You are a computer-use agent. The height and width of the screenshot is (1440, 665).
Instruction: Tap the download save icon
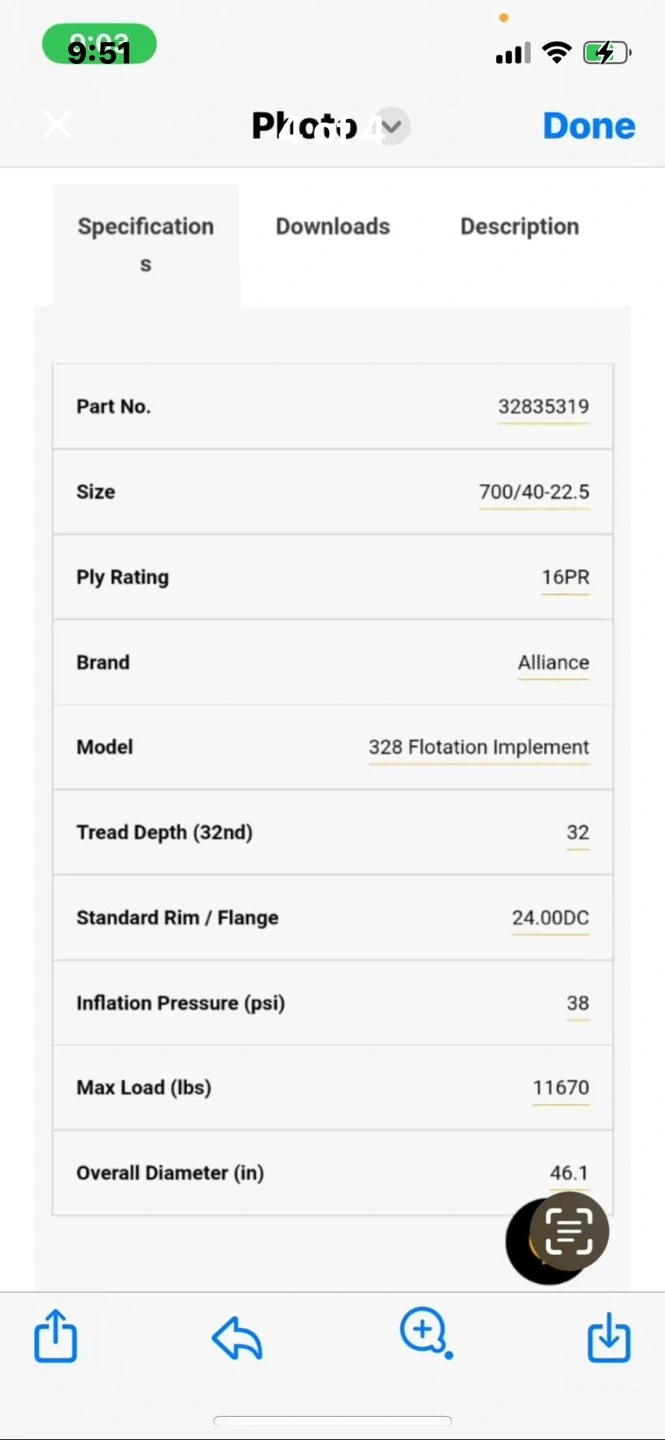tap(609, 1337)
